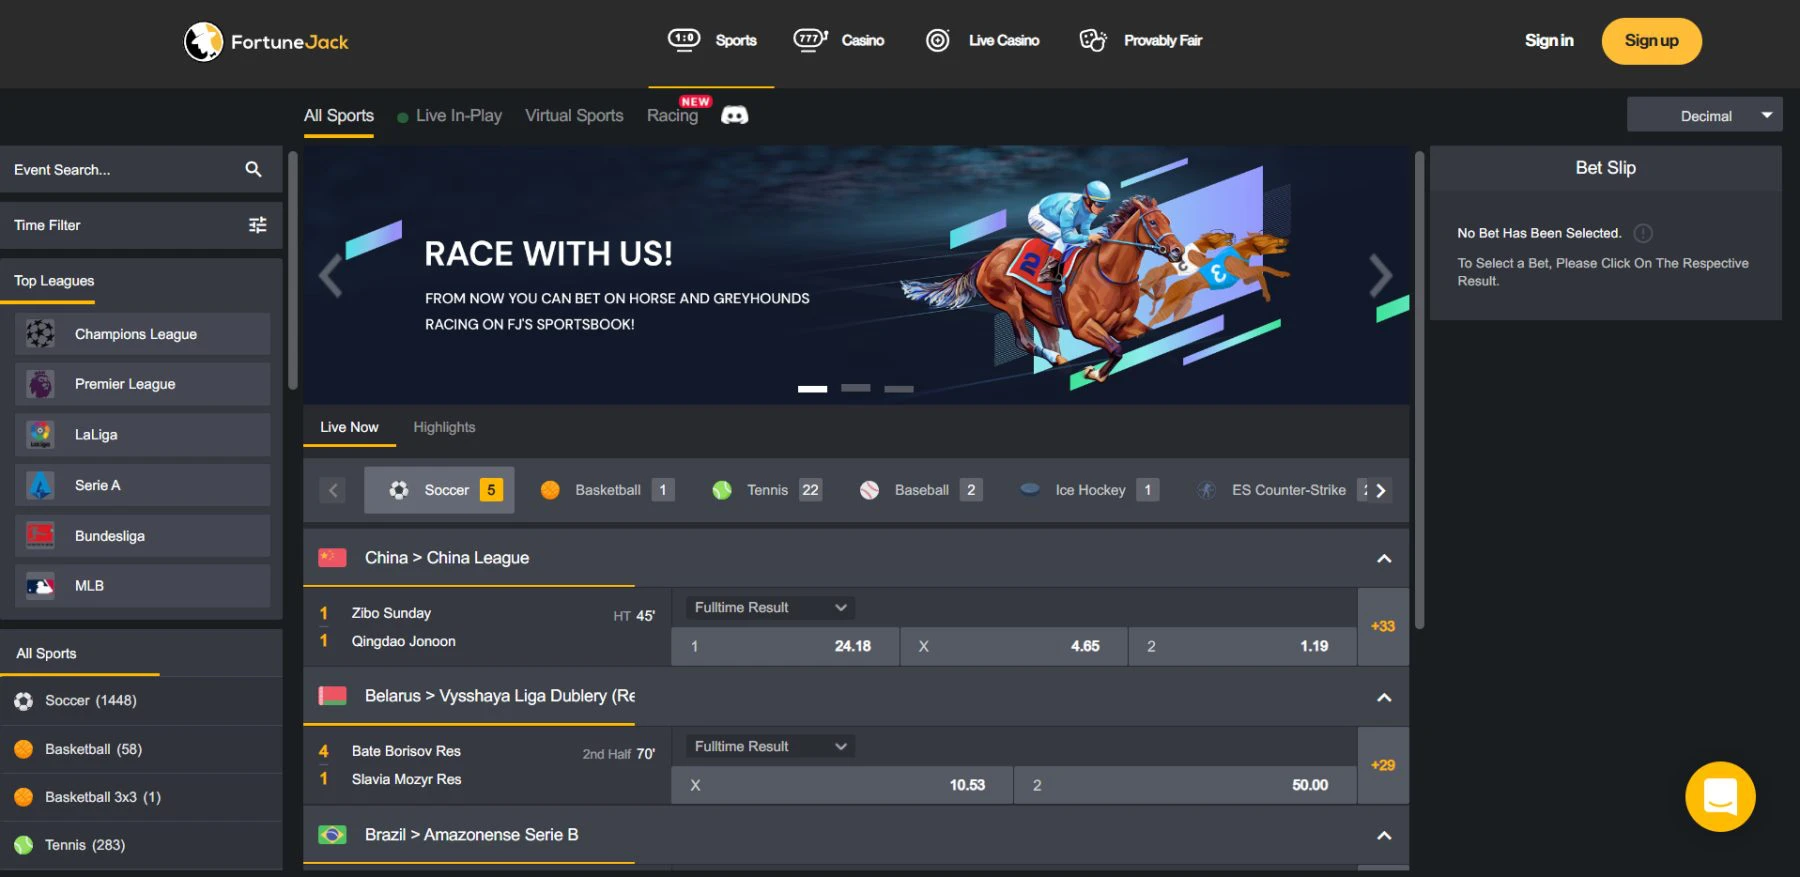This screenshot has height=877, width=1800.
Task: Open Fulltime Result dropdown for Zibo Sunday match
Action: (770, 607)
